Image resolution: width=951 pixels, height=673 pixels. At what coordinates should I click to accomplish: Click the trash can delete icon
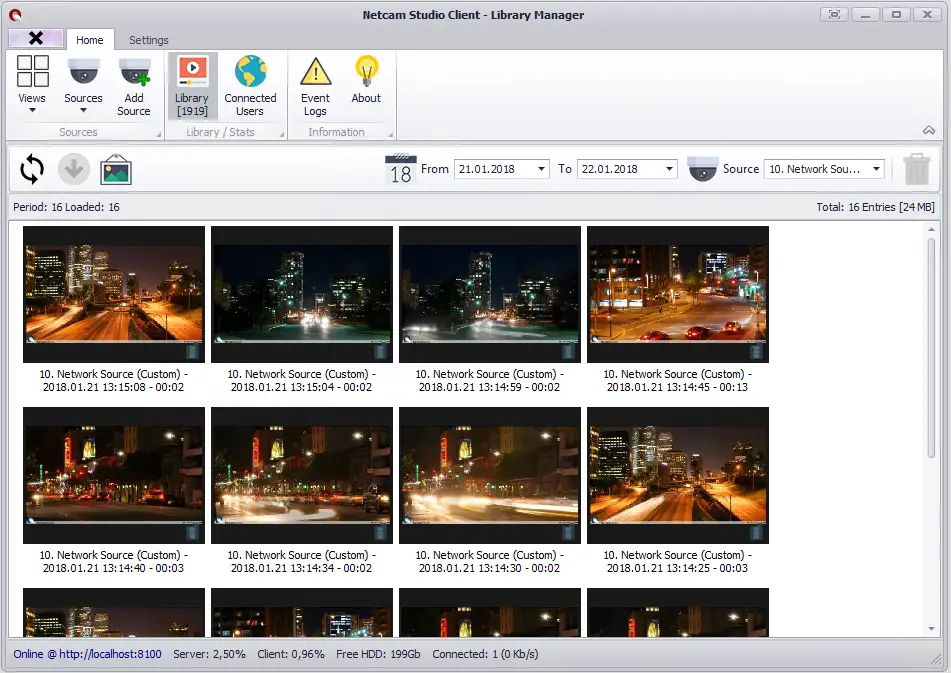click(x=916, y=169)
